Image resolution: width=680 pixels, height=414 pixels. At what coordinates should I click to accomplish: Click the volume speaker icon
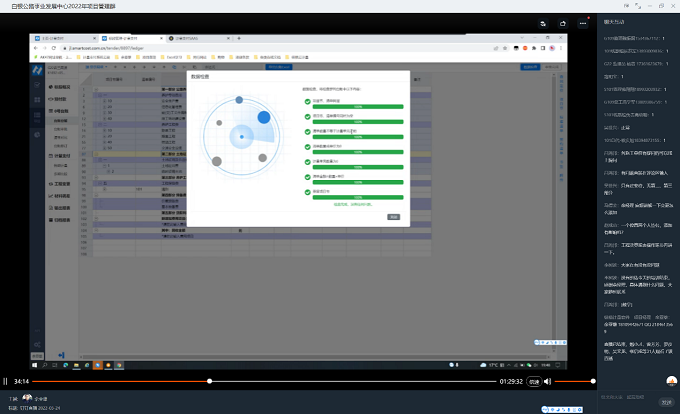(547, 381)
